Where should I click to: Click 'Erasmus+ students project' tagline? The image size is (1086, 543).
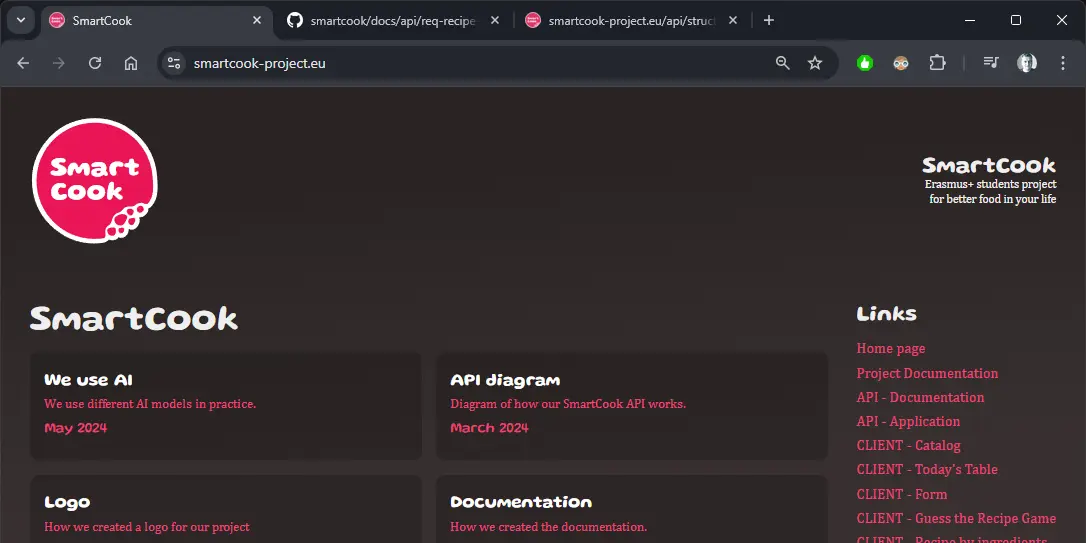click(x=990, y=184)
